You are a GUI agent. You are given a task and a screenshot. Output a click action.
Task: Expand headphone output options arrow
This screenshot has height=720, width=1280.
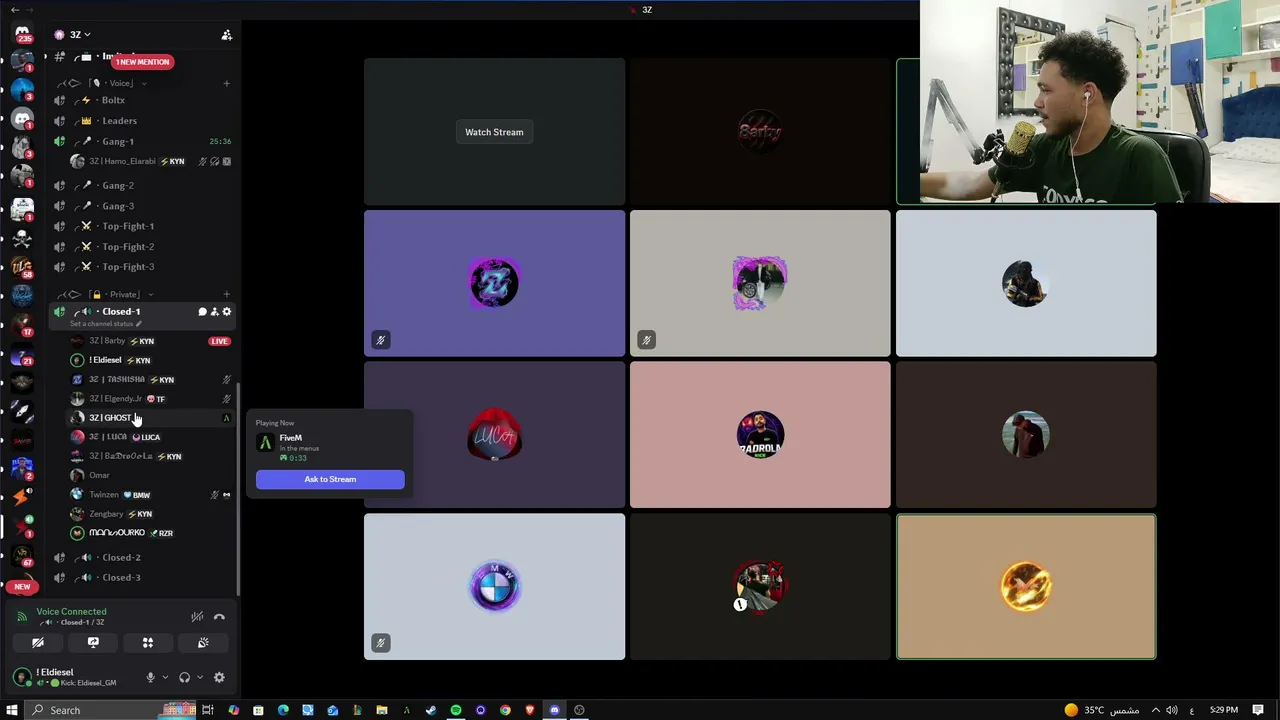point(199,677)
